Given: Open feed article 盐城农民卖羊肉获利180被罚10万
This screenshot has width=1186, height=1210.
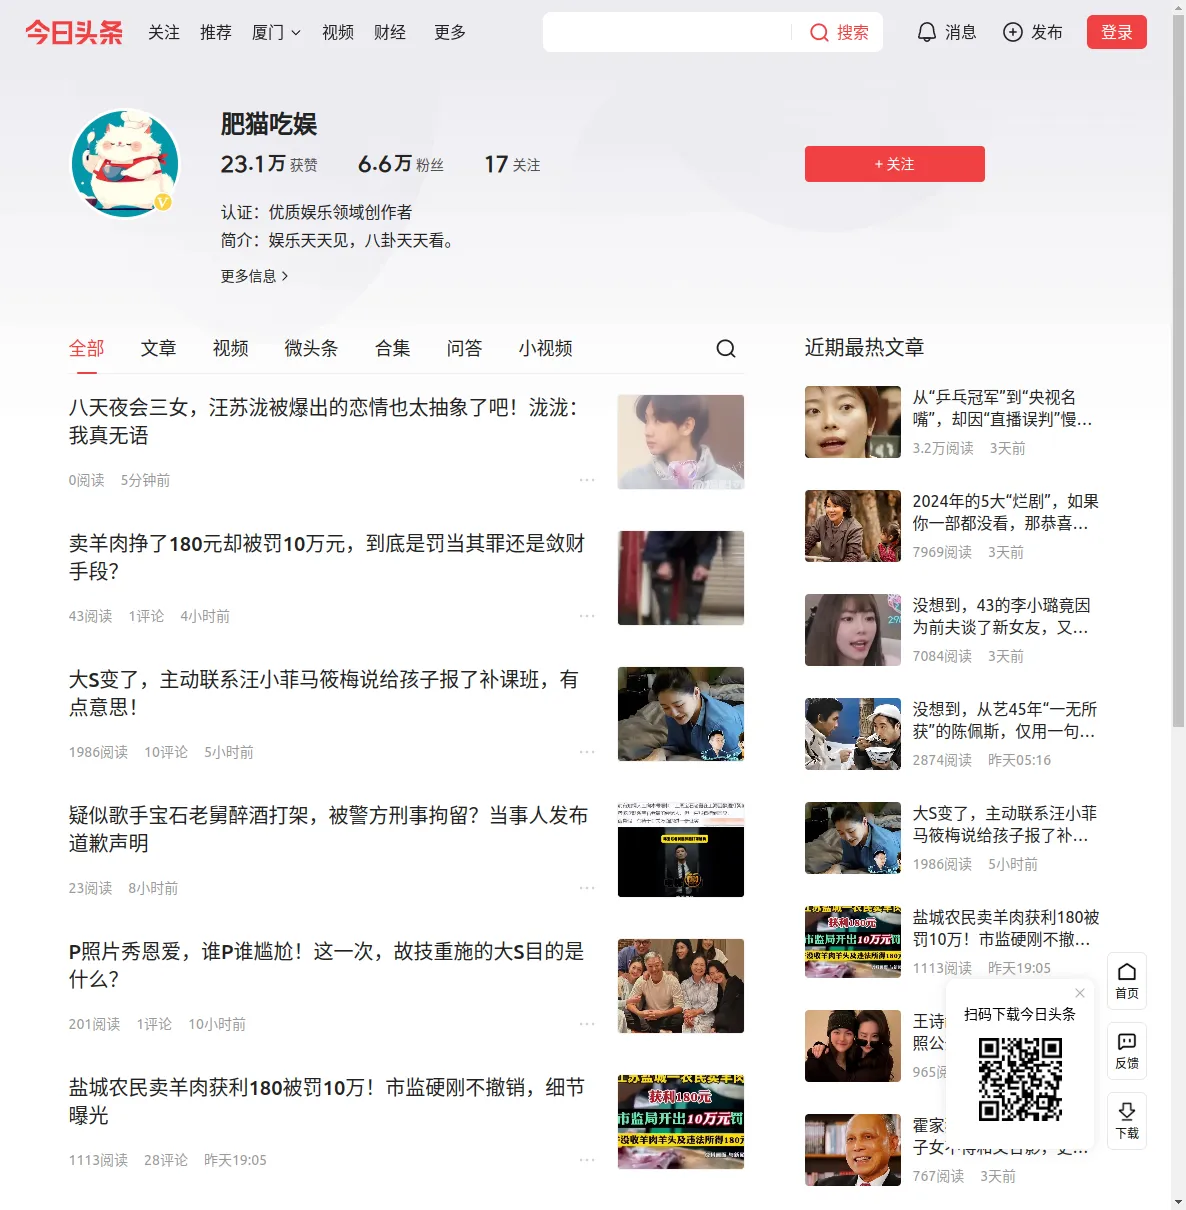Looking at the screenshot, I should point(326,1101).
